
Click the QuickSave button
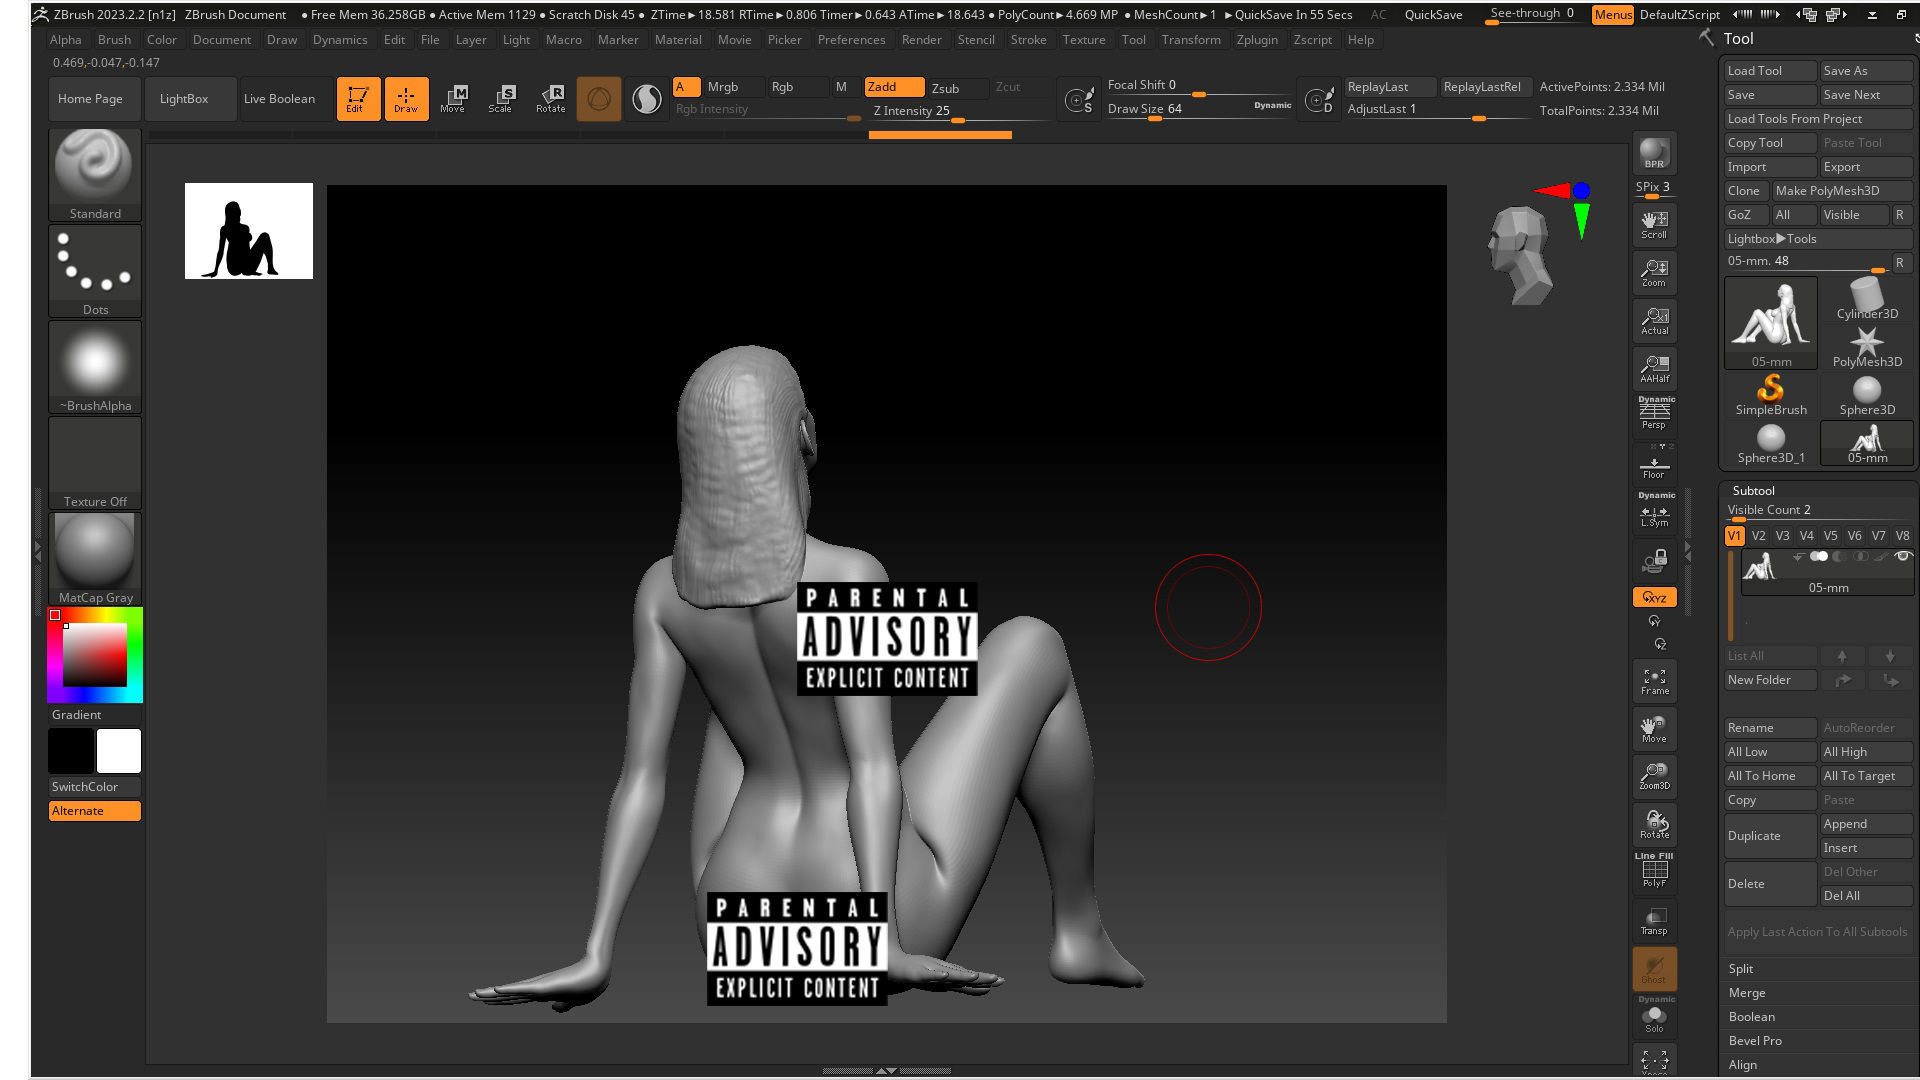tap(1433, 14)
